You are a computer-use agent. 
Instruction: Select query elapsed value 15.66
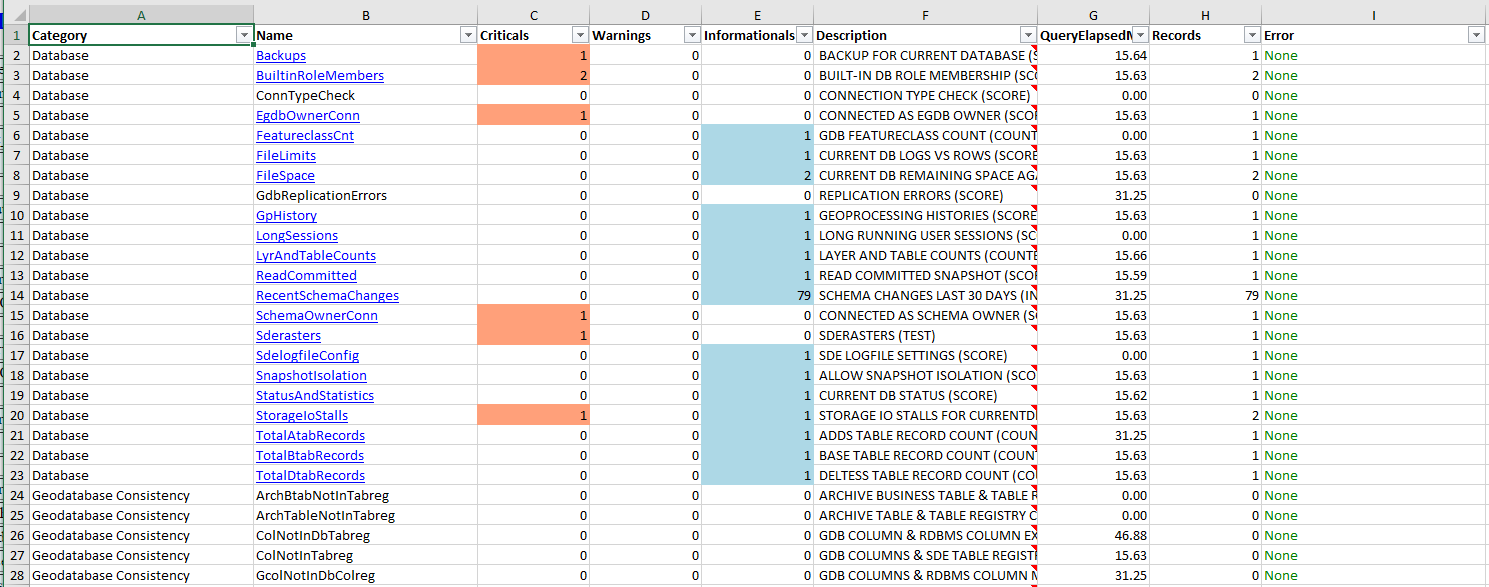tap(1094, 255)
